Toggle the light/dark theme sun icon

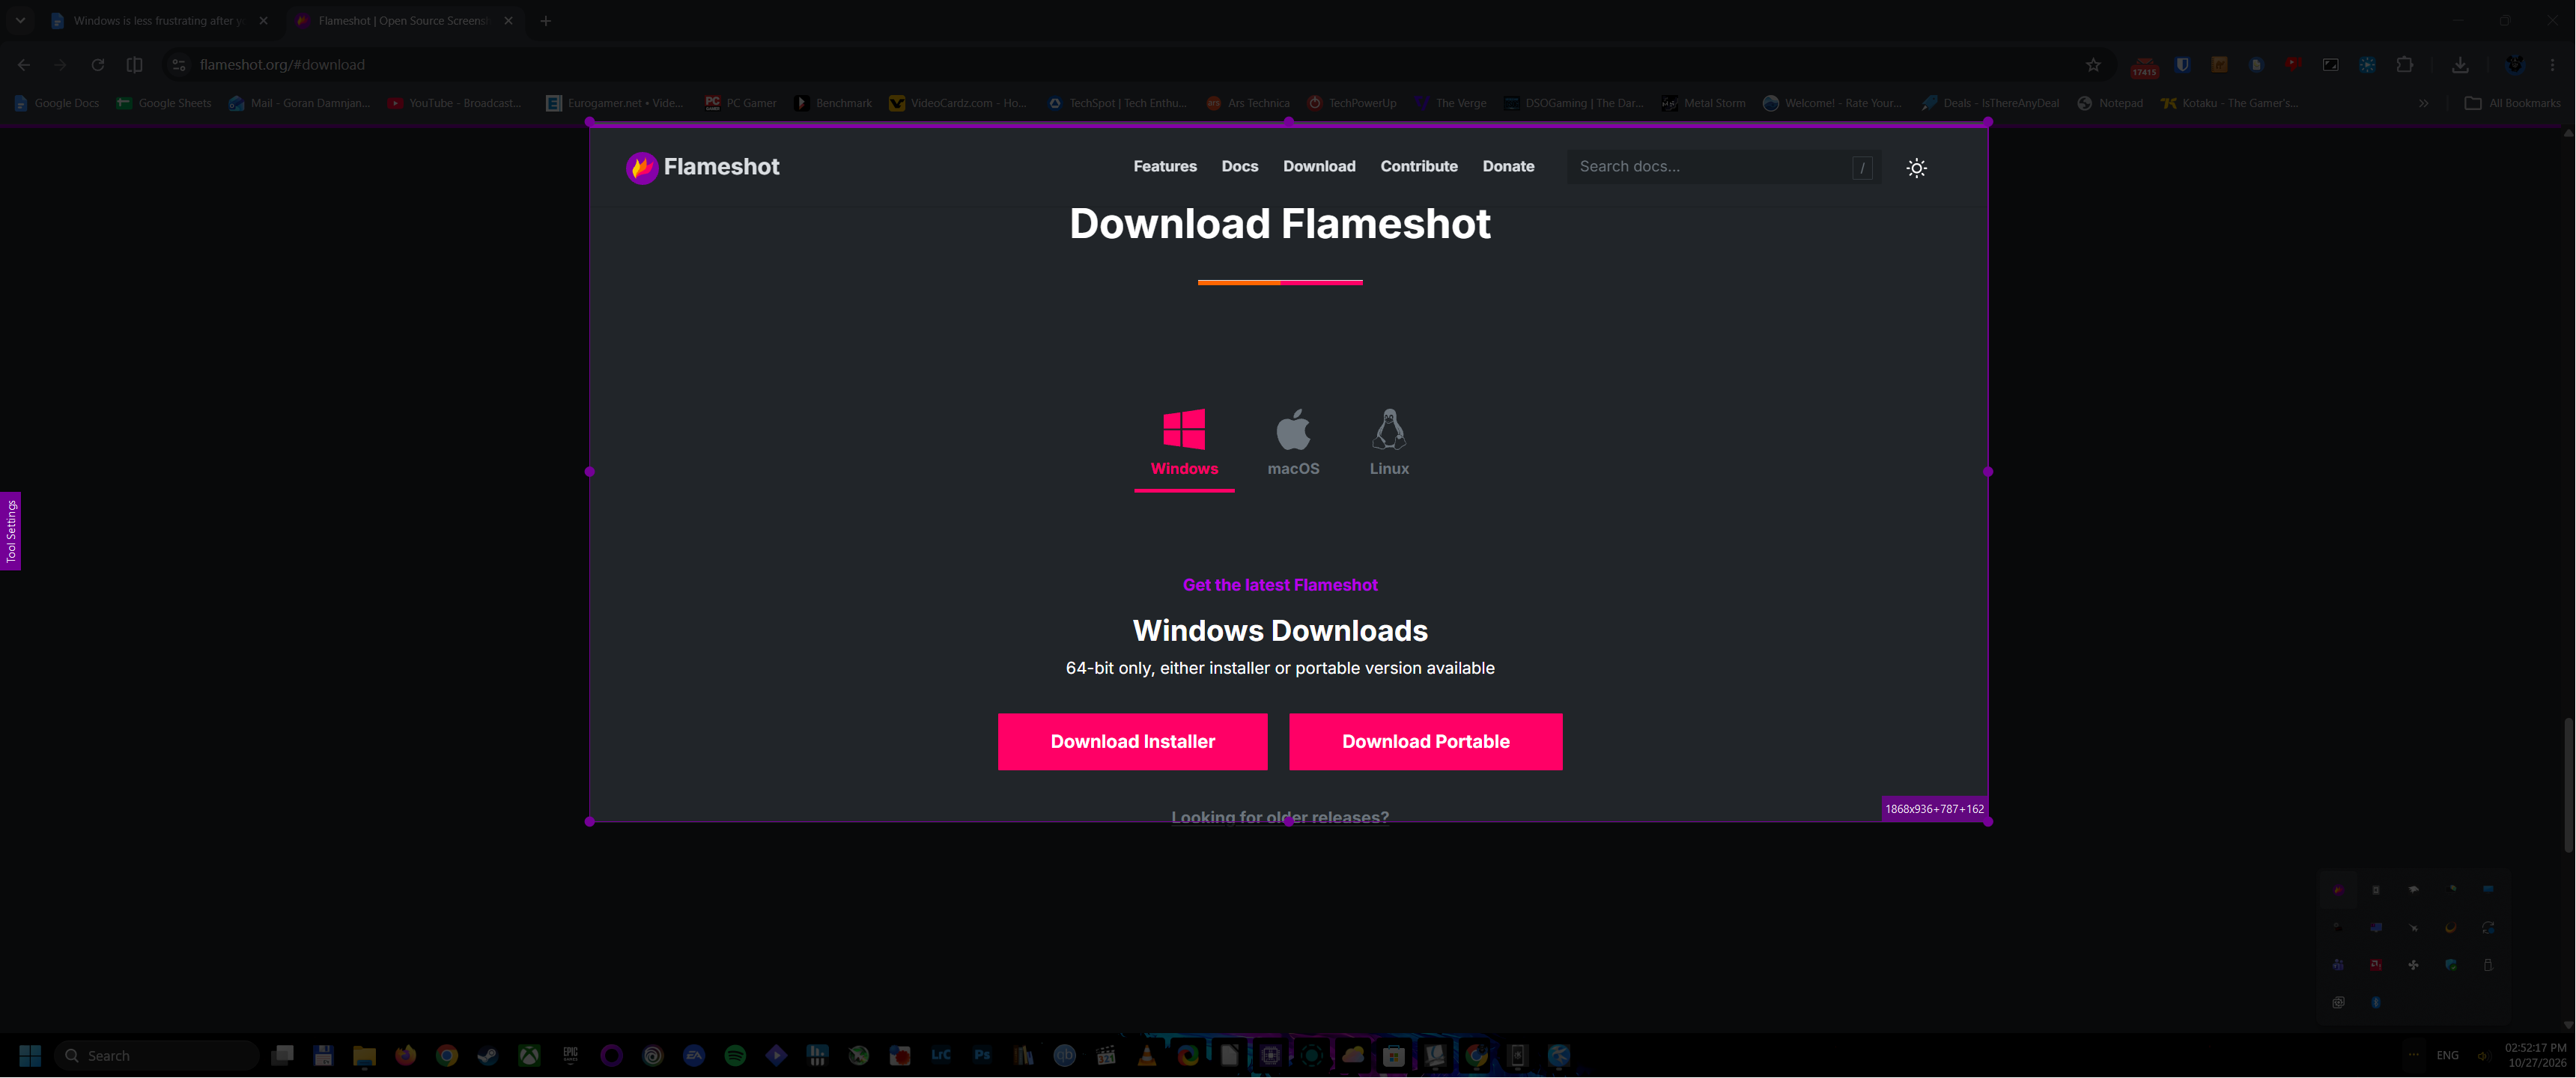coord(1916,168)
